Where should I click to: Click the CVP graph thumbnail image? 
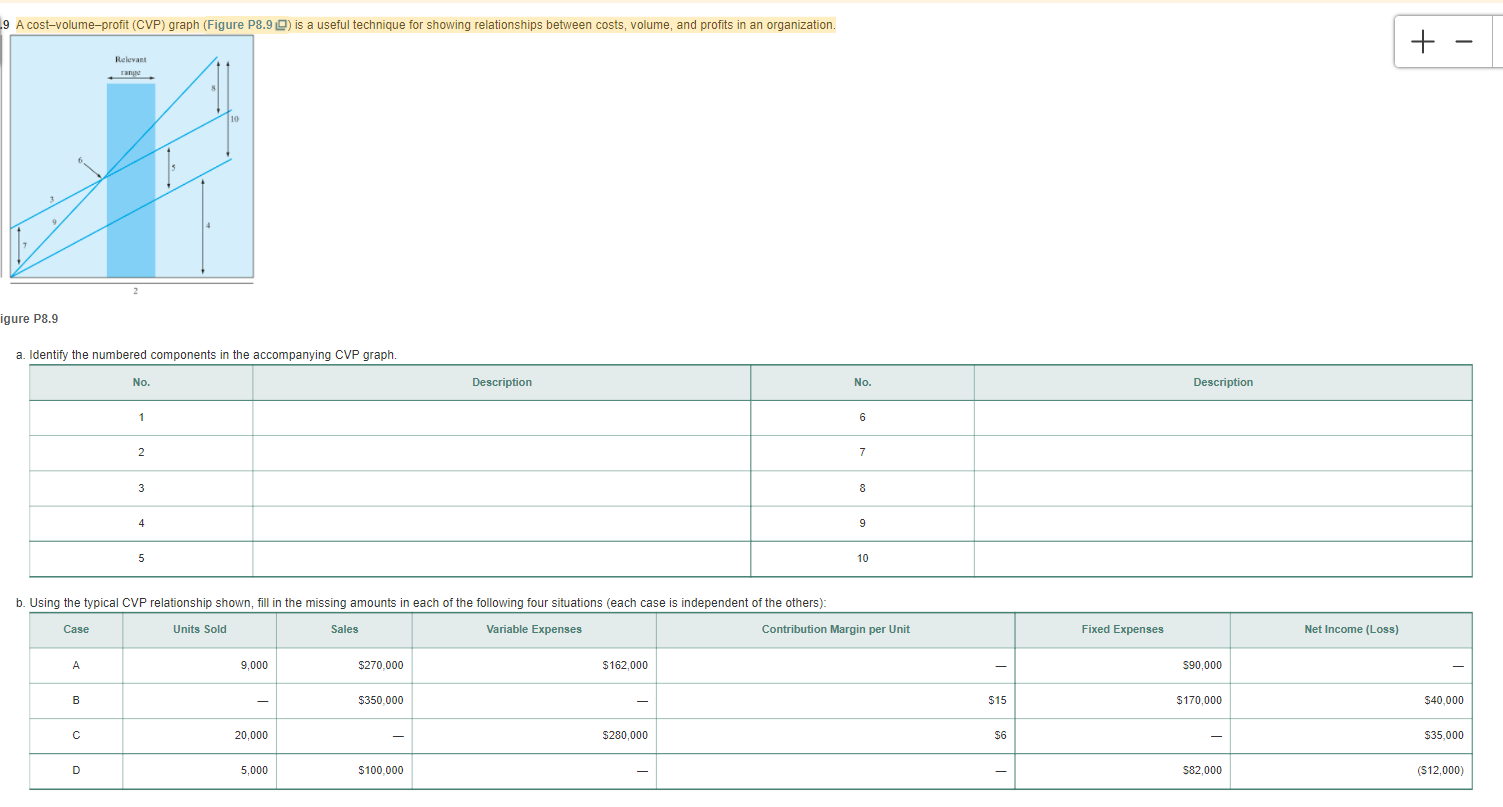(131, 160)
